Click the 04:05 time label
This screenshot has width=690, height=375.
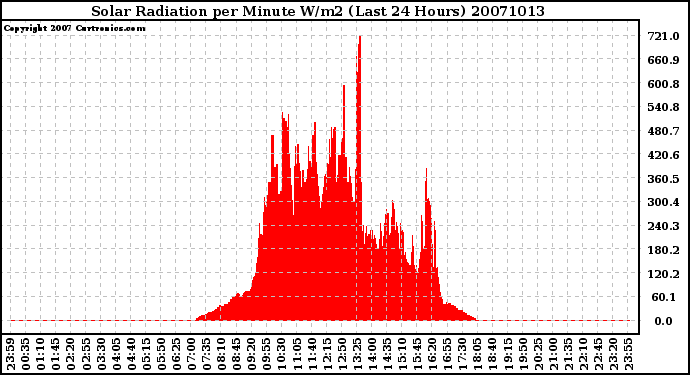116,354
